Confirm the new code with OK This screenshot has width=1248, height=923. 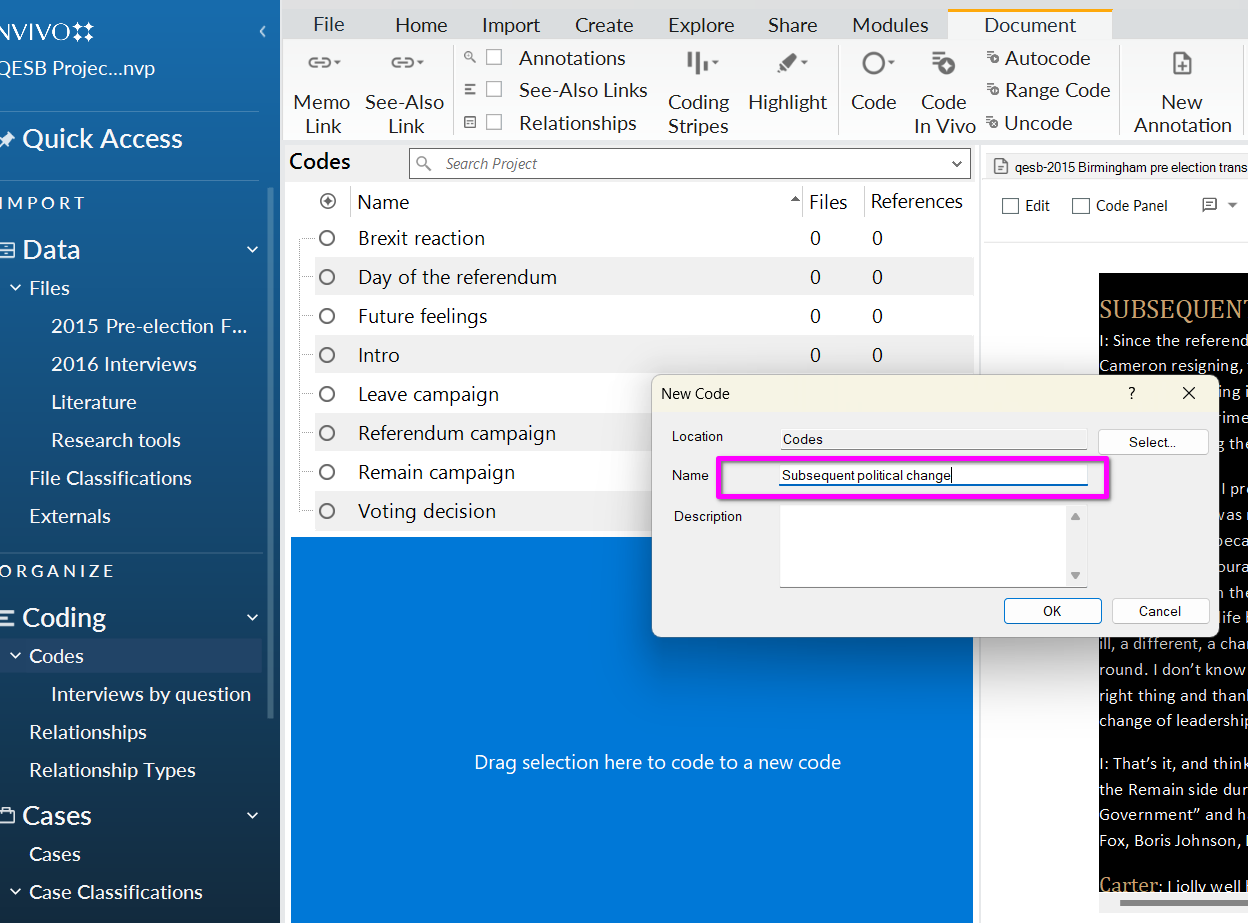[1052, 611]
